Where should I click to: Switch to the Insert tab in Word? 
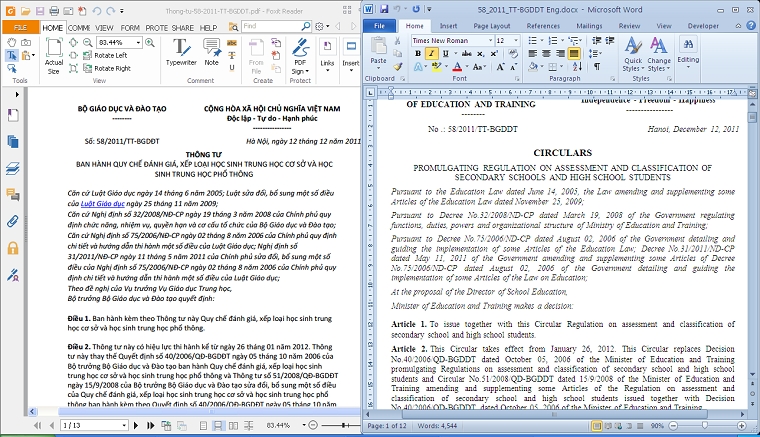[448, 26]
